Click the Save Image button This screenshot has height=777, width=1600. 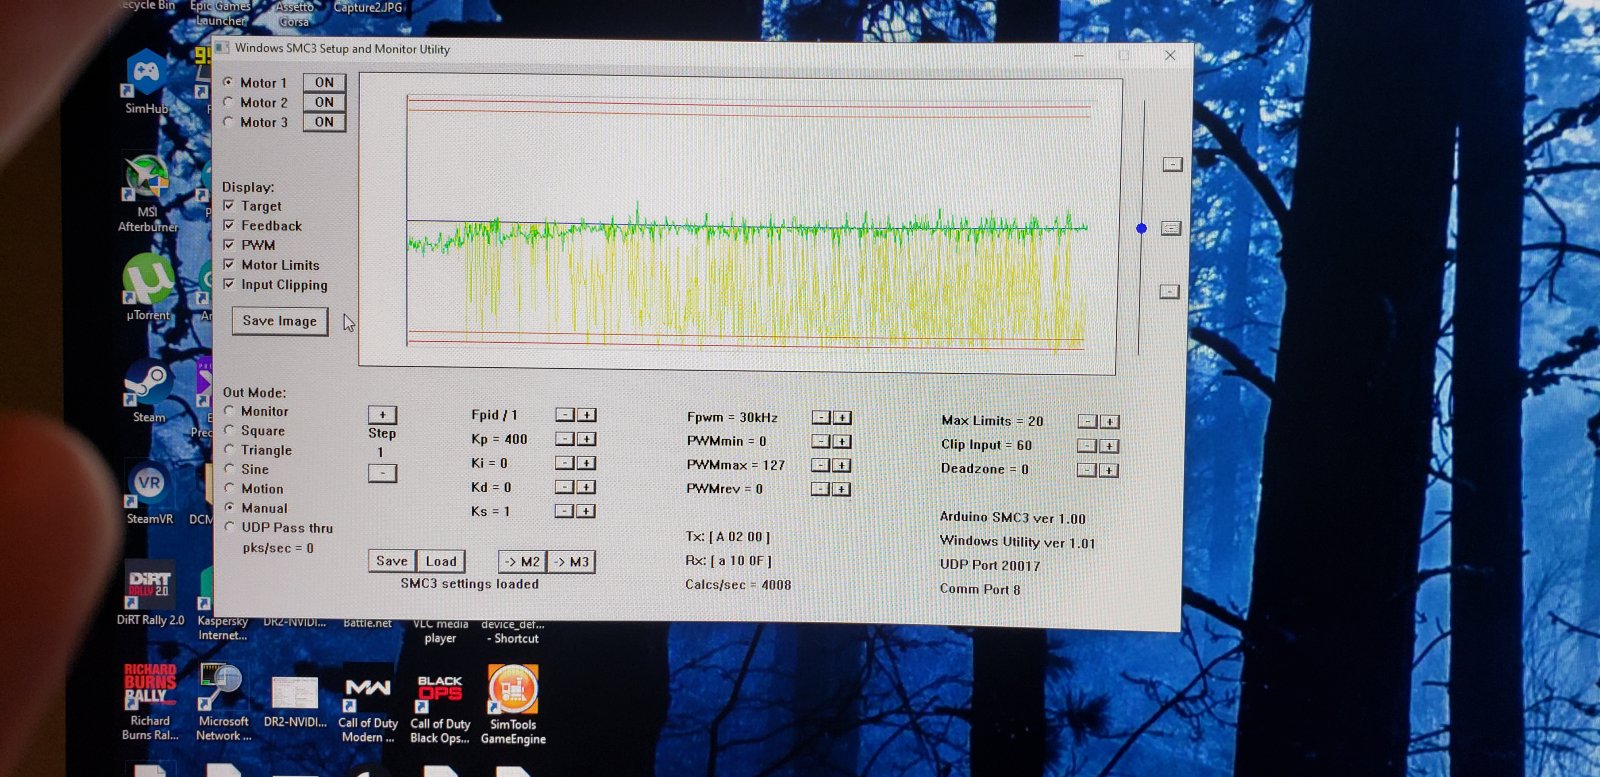279,321
